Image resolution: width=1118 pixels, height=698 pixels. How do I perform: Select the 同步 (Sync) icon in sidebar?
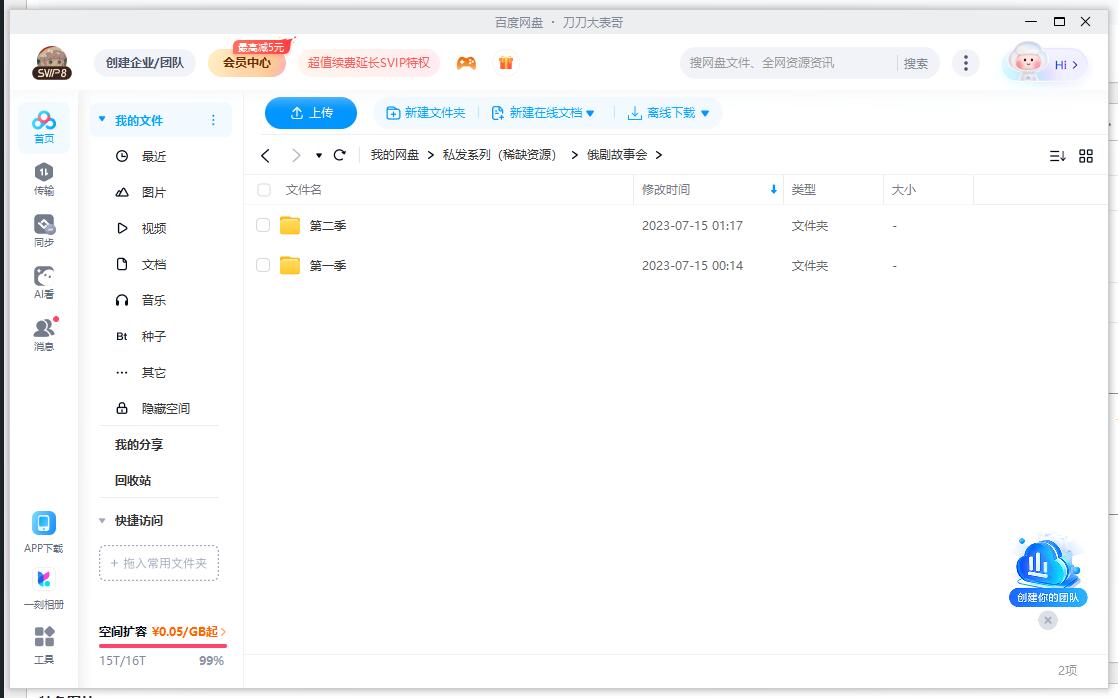(43, 230)
